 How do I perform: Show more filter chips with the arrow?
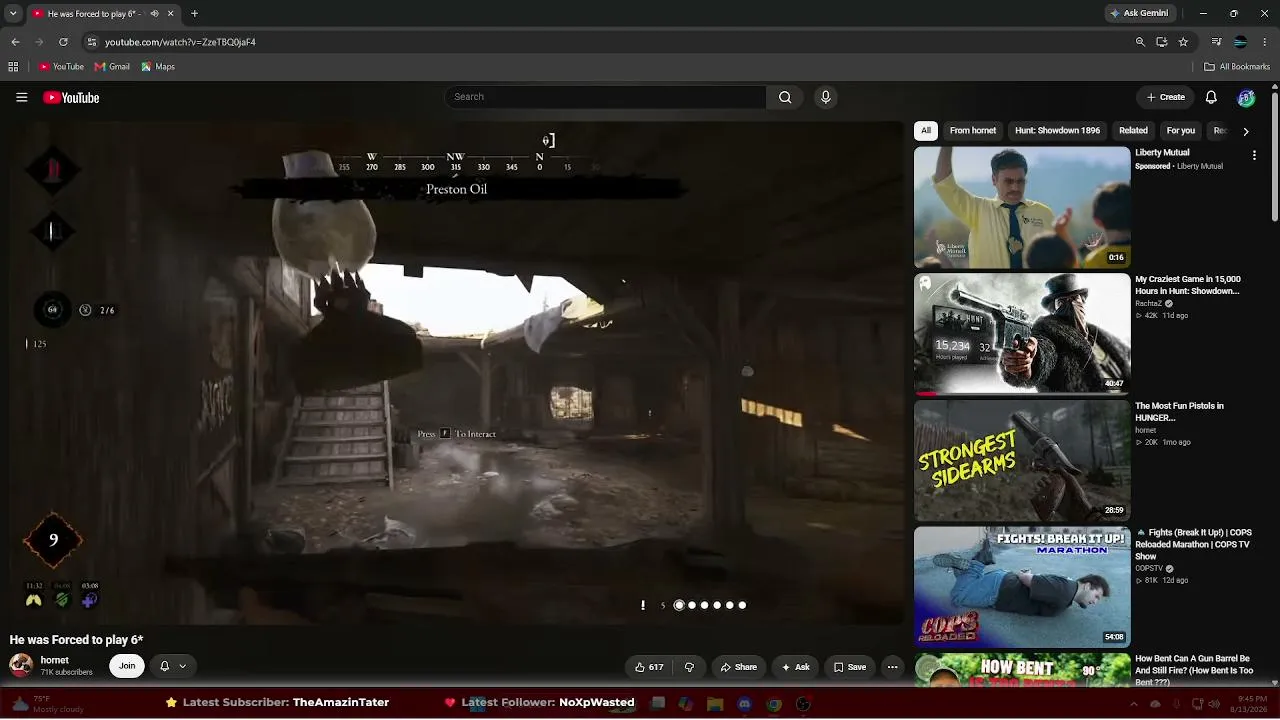tap(1245, 131)
